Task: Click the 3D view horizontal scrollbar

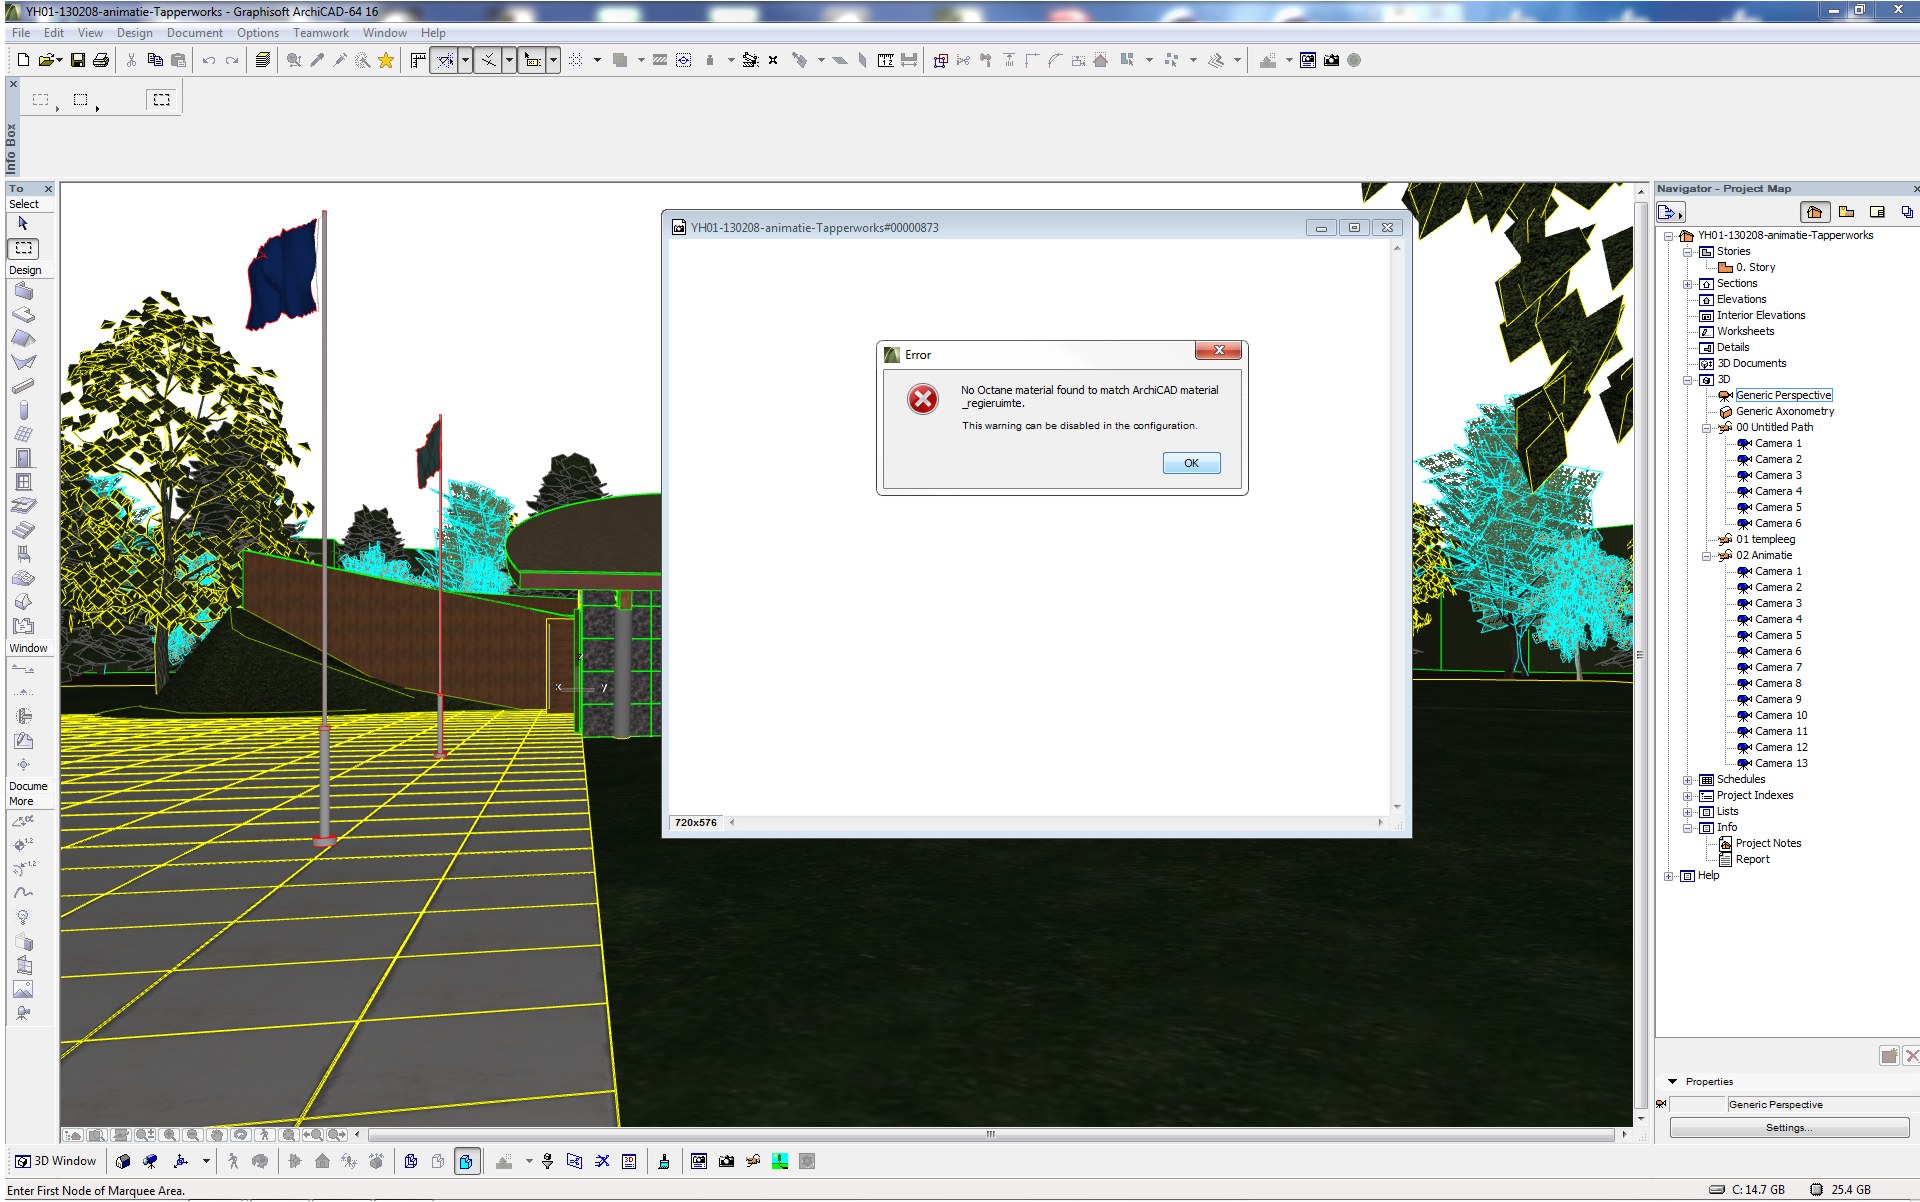Action: 990,1135
